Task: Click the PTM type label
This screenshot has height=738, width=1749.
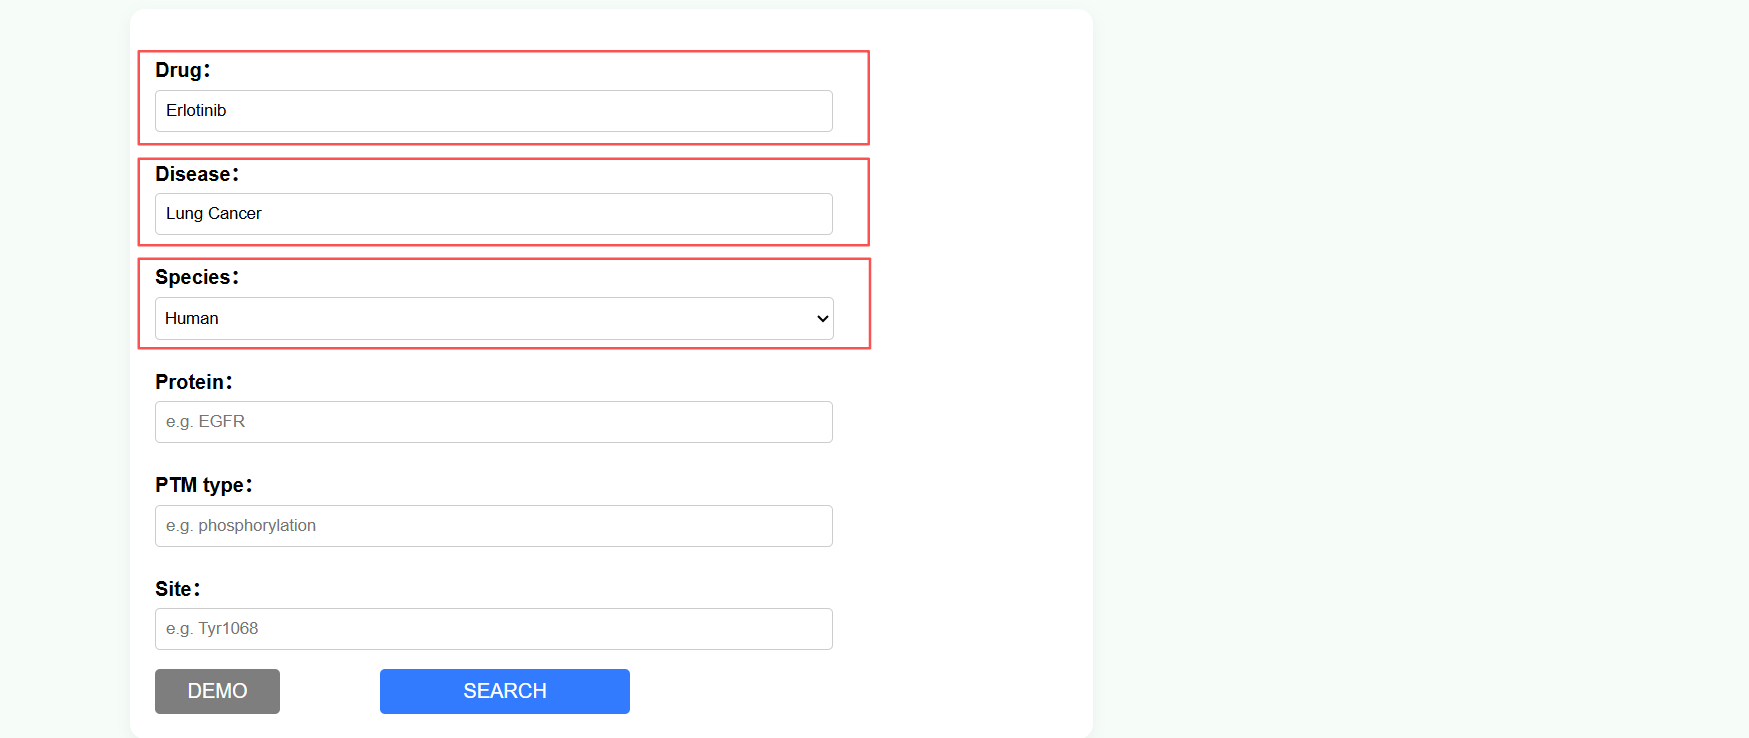Action: tap(204, 485)
